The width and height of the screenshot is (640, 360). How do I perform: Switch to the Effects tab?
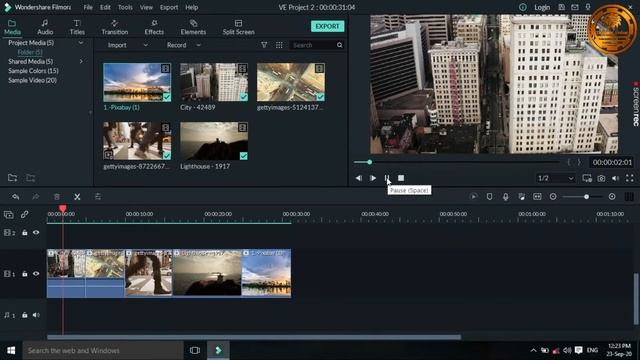[154, 27]
